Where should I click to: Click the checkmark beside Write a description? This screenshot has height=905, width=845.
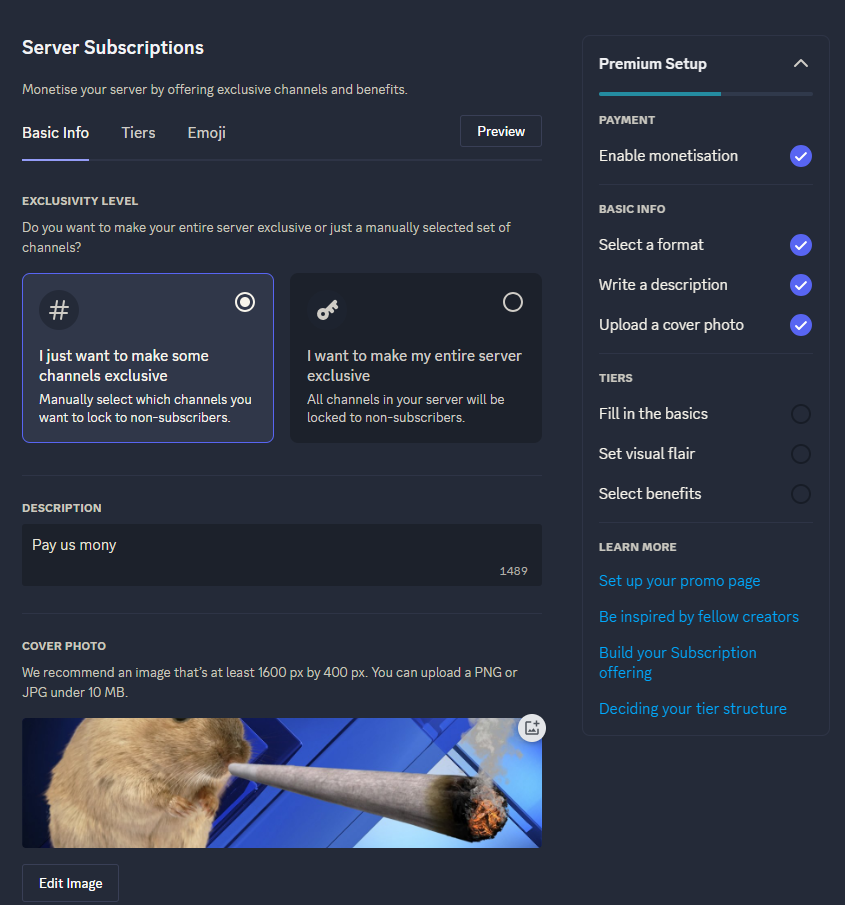click(800, 285)
